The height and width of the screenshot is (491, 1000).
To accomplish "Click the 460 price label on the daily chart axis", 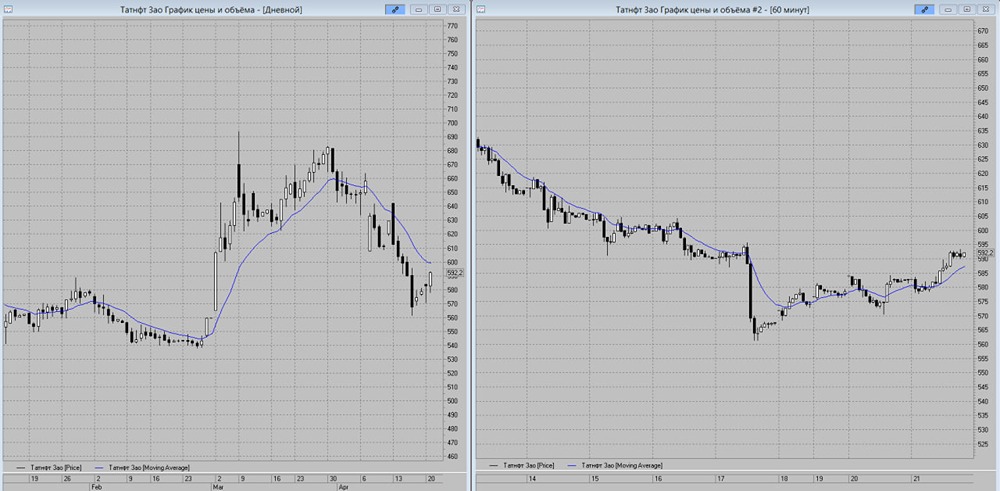I will click(x=453, y=457).
